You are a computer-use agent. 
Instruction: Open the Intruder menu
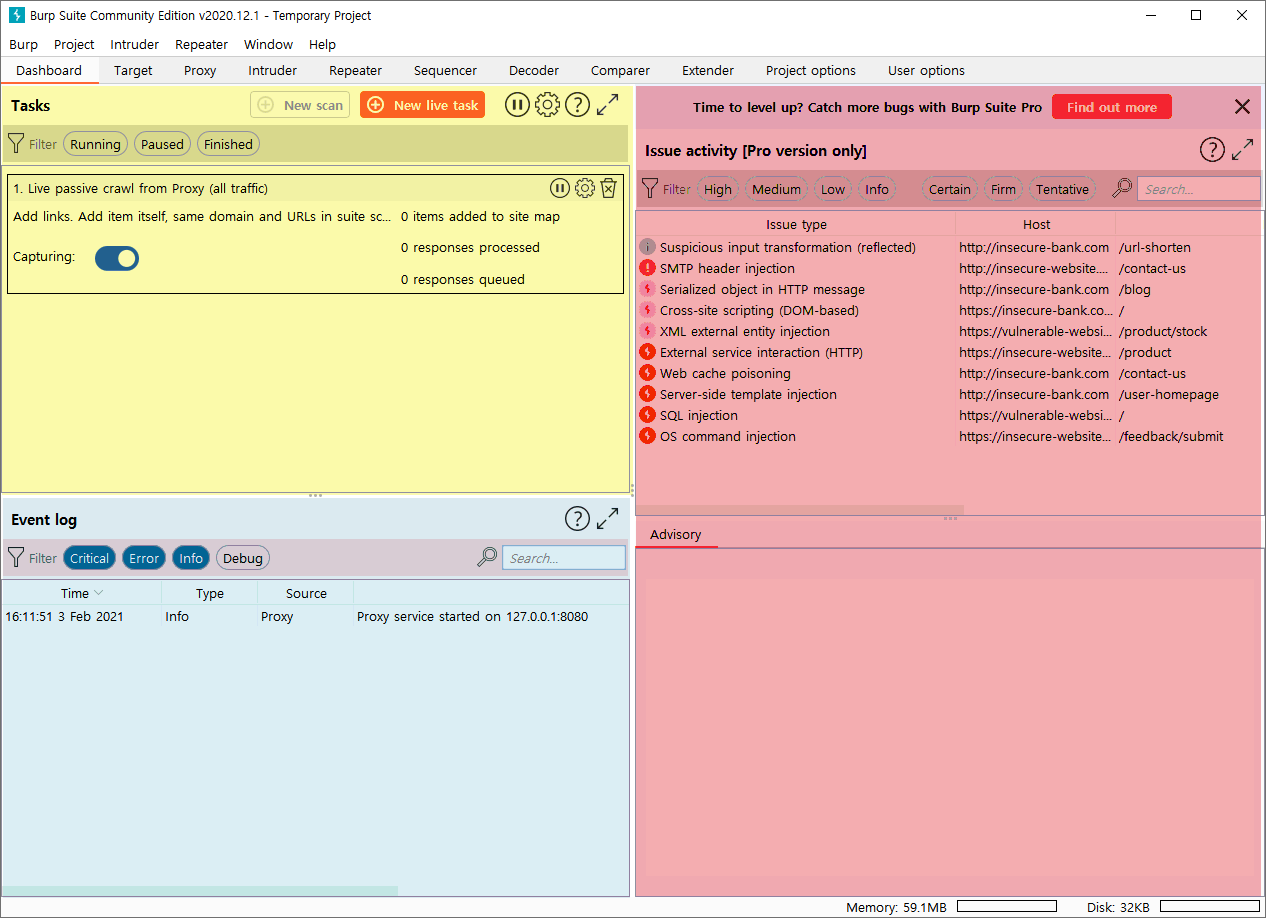pos(135,44)
